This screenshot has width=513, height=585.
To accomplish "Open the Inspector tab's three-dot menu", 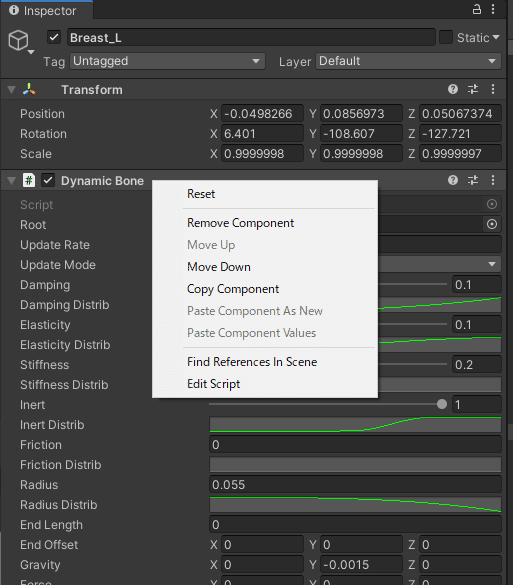I will click(493, 9).
